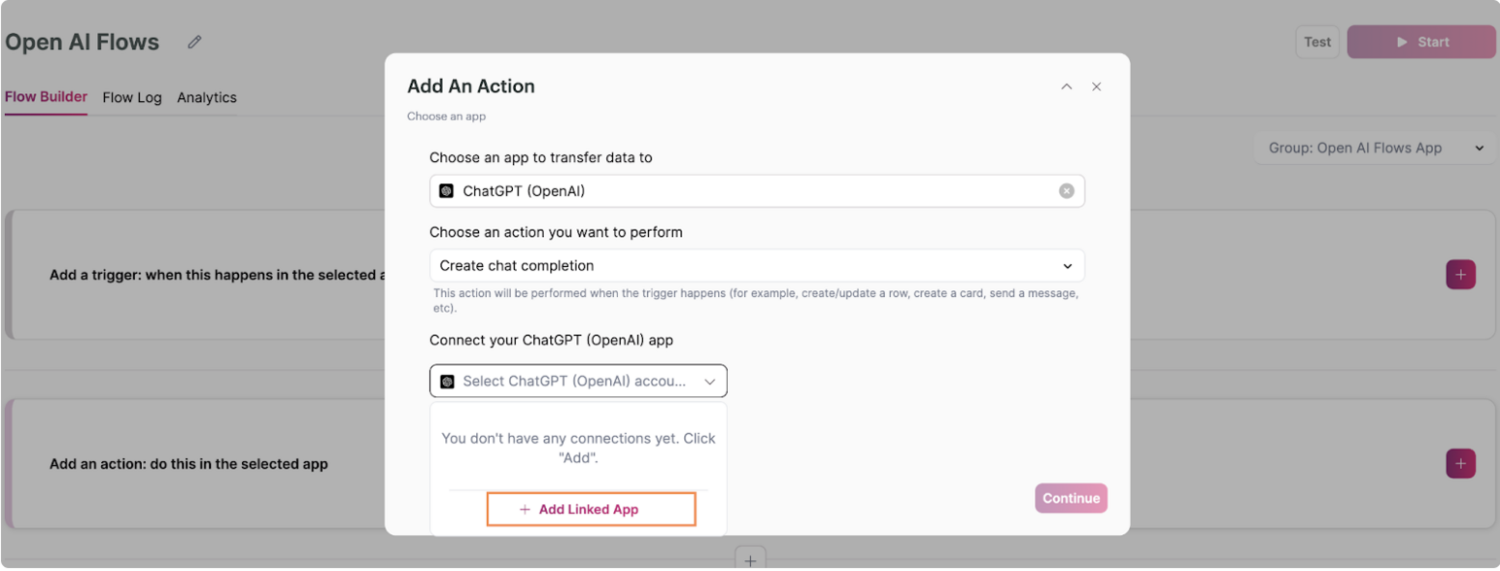Close the Add An Action dialog
Viewport: 1500px width, 571px height.
[x=1096, y=87]
